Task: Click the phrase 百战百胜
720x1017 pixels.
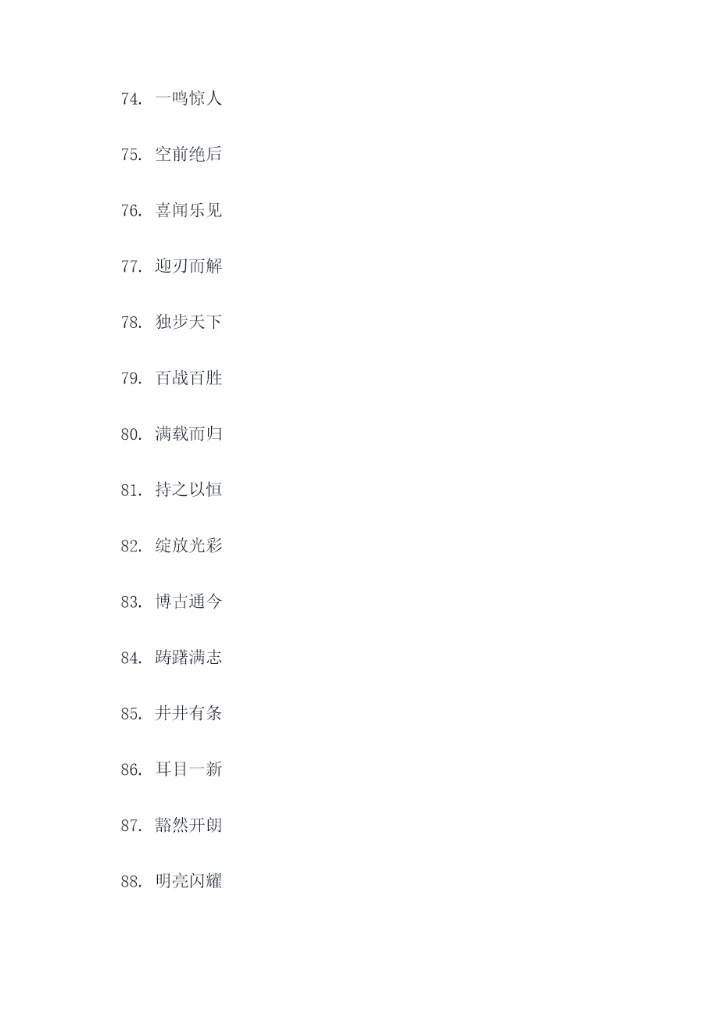Action: pyautogui.click(x=188, y=379)
